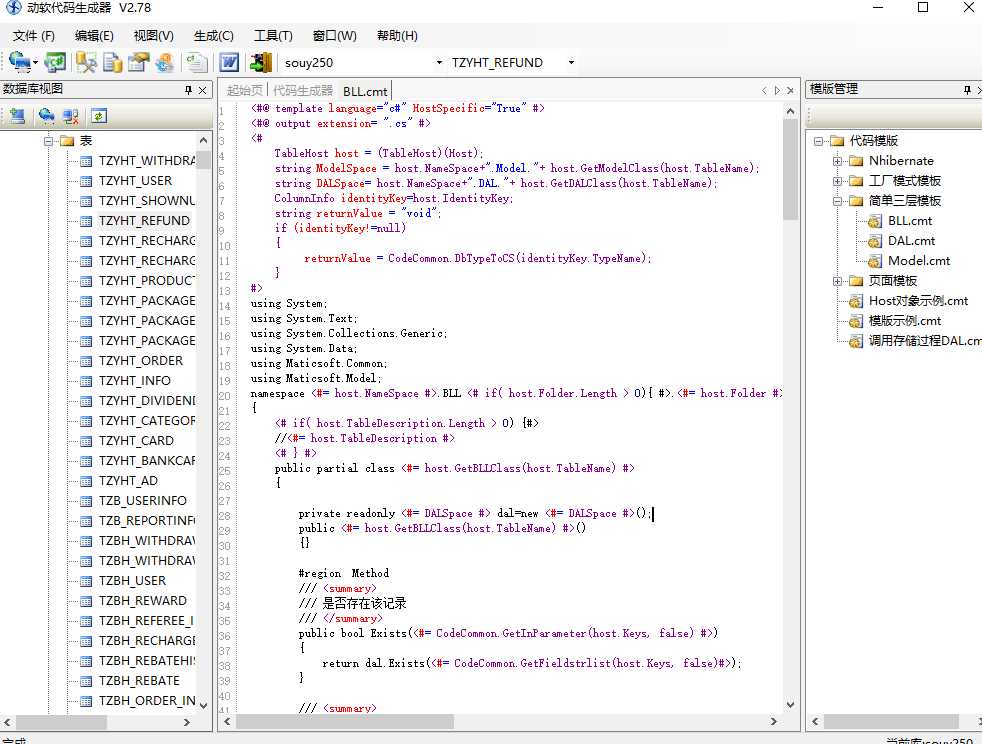
Task: Collapse the 代码模版 tree node
Action: (818, 140)
